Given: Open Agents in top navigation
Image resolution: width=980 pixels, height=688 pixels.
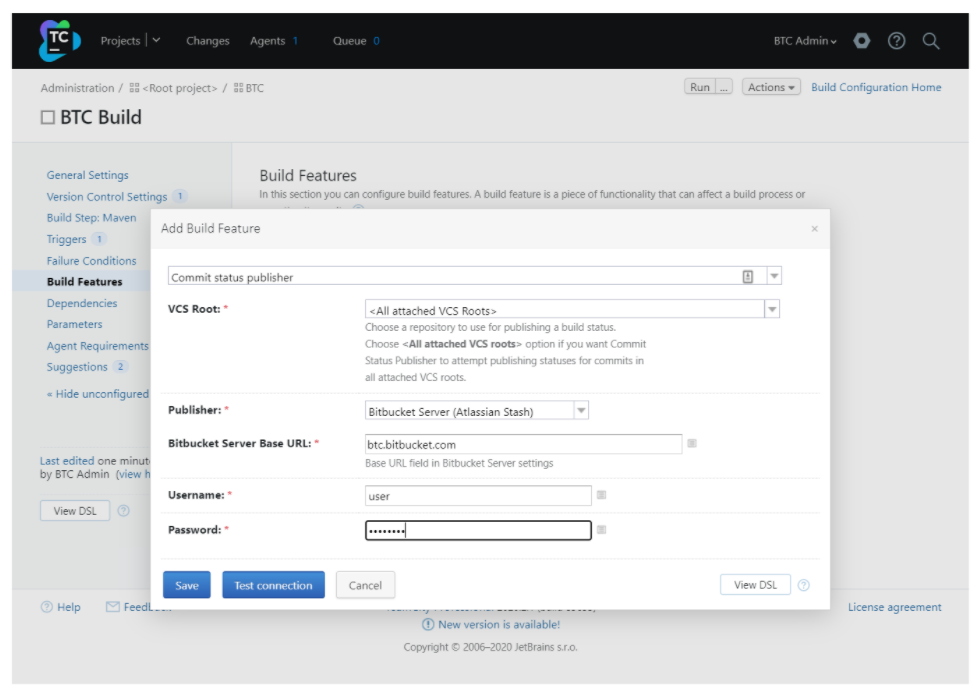Looking at the screenshot, I should 268,41.
